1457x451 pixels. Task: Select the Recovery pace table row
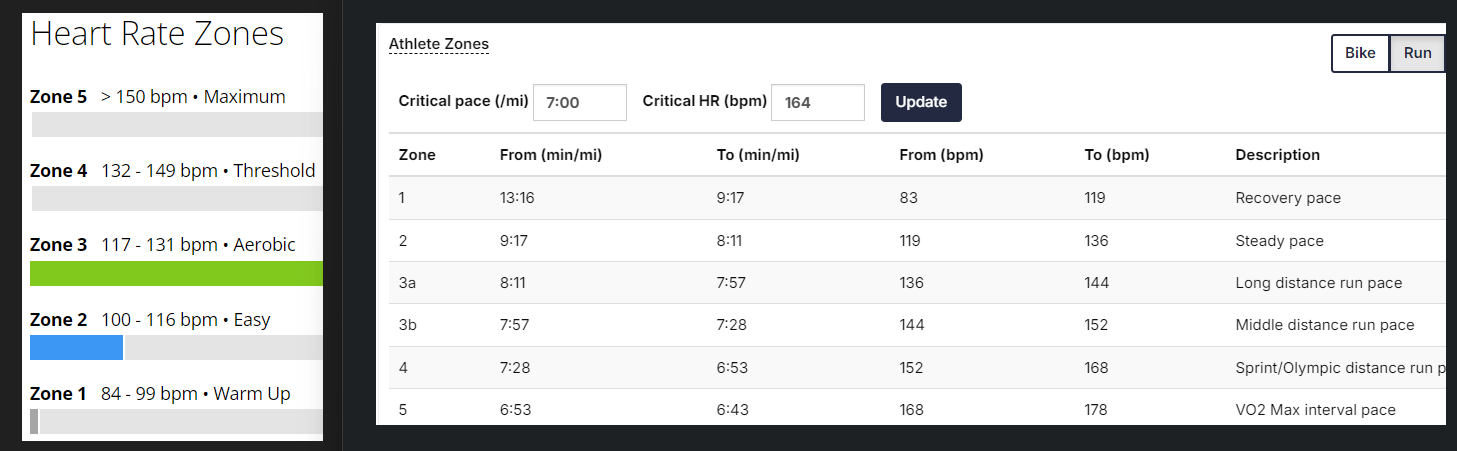917,198
